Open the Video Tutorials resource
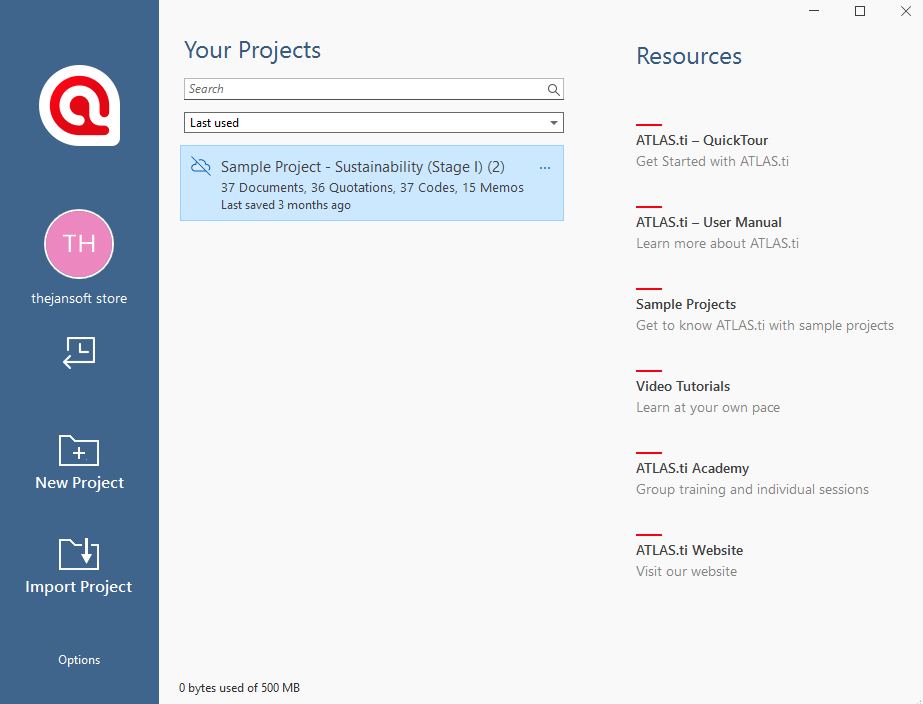 tap(683, 386)
